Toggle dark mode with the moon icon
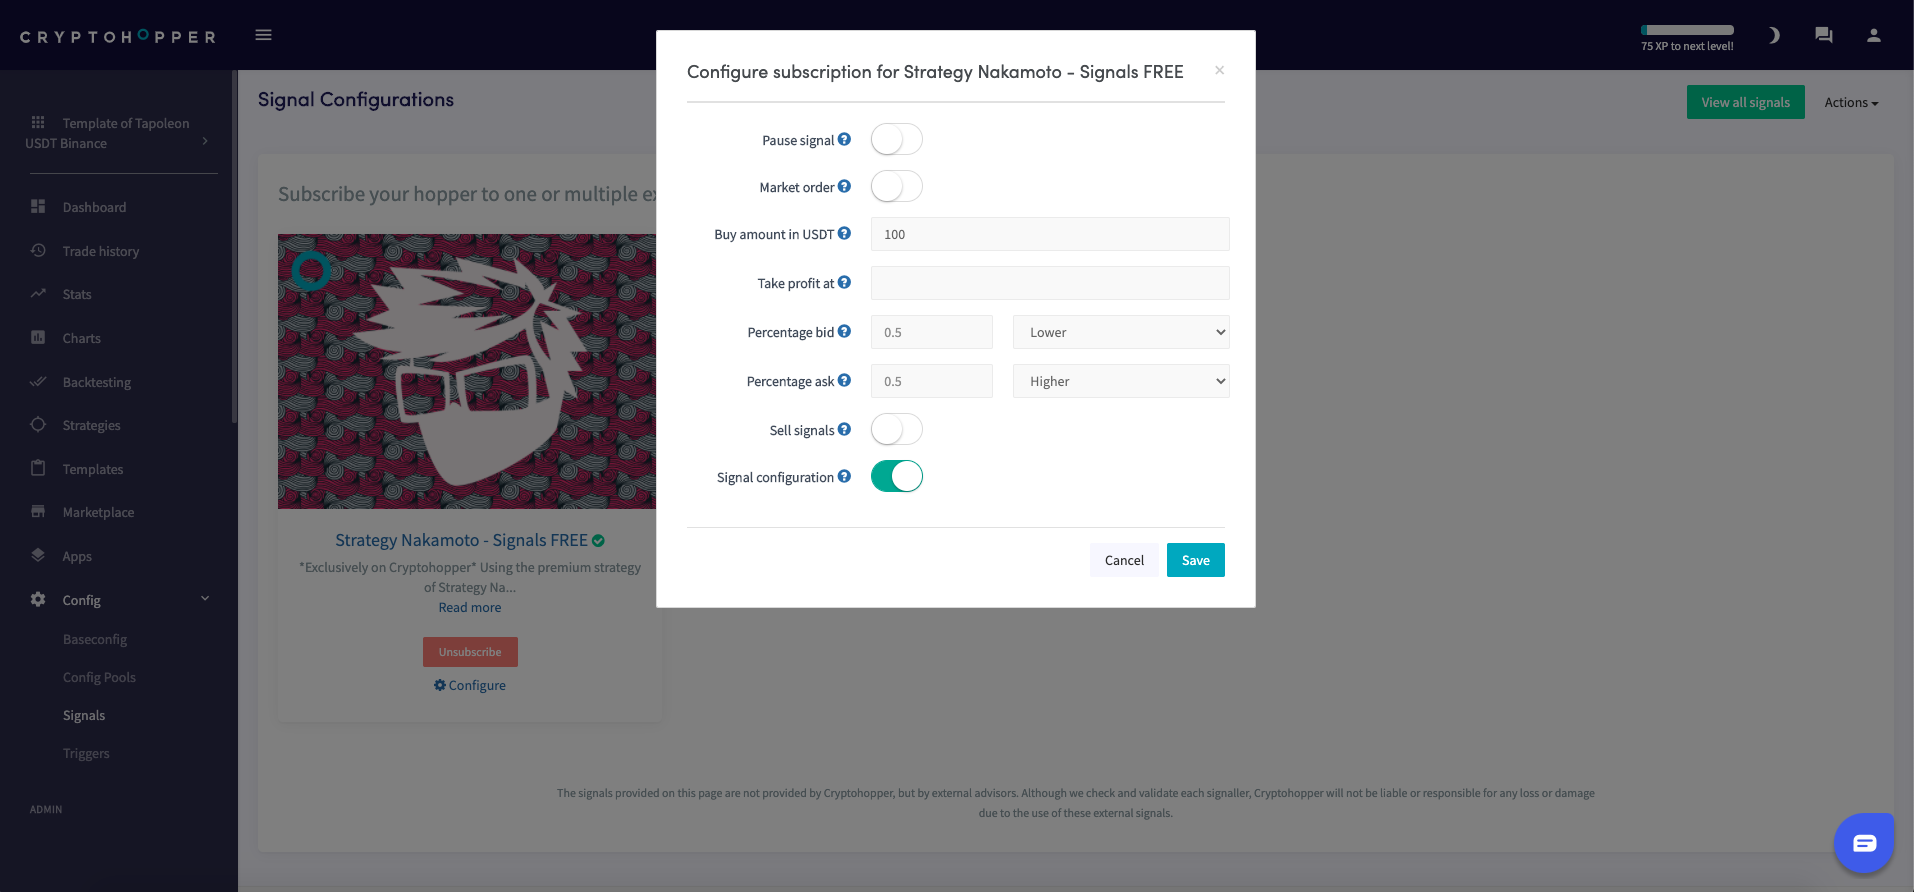 (1773, 35)
